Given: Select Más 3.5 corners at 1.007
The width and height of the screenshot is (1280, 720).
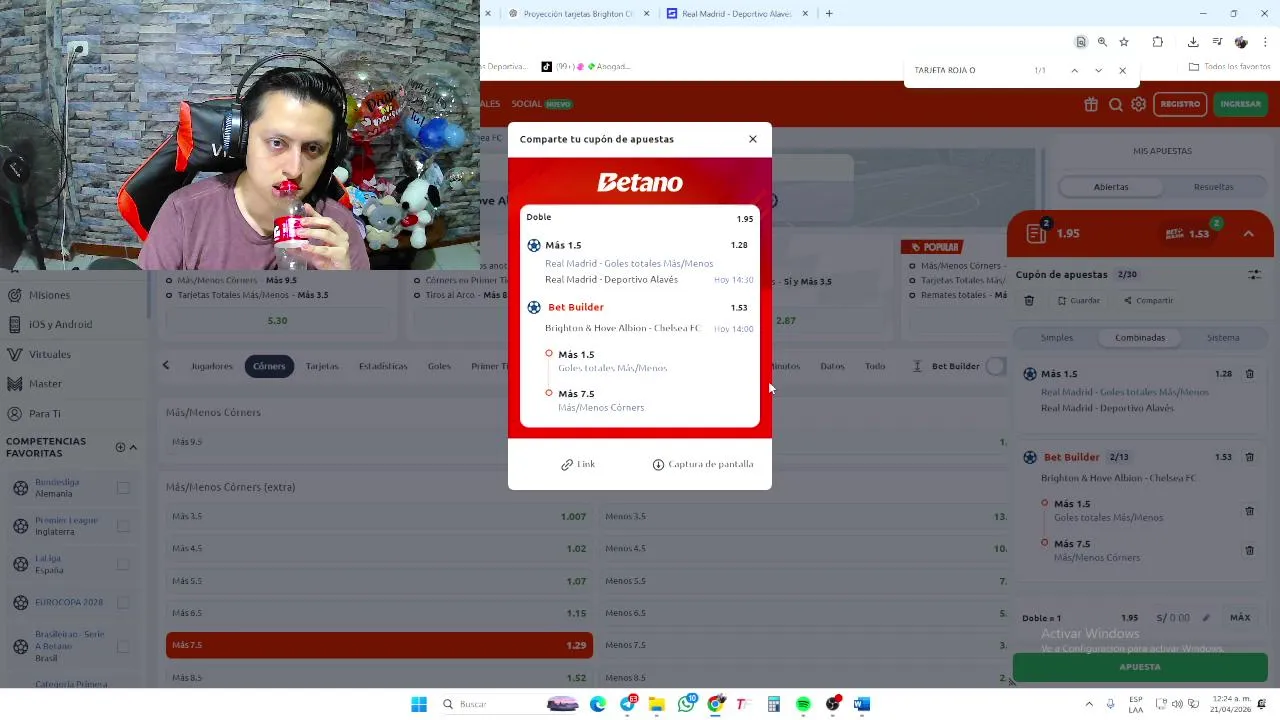Looking at the screenshot, I should [379, 517].
